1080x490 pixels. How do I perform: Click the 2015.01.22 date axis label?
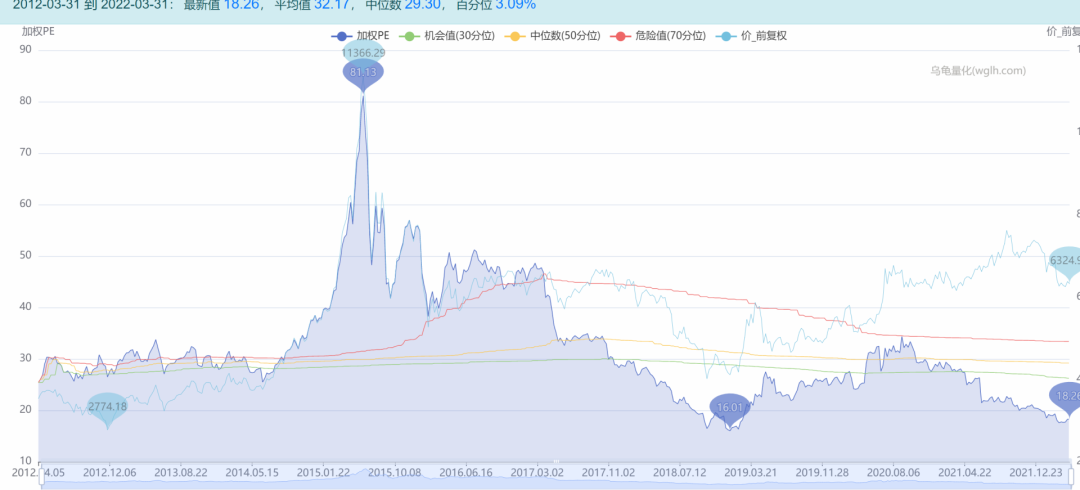(x=322, y=471)
